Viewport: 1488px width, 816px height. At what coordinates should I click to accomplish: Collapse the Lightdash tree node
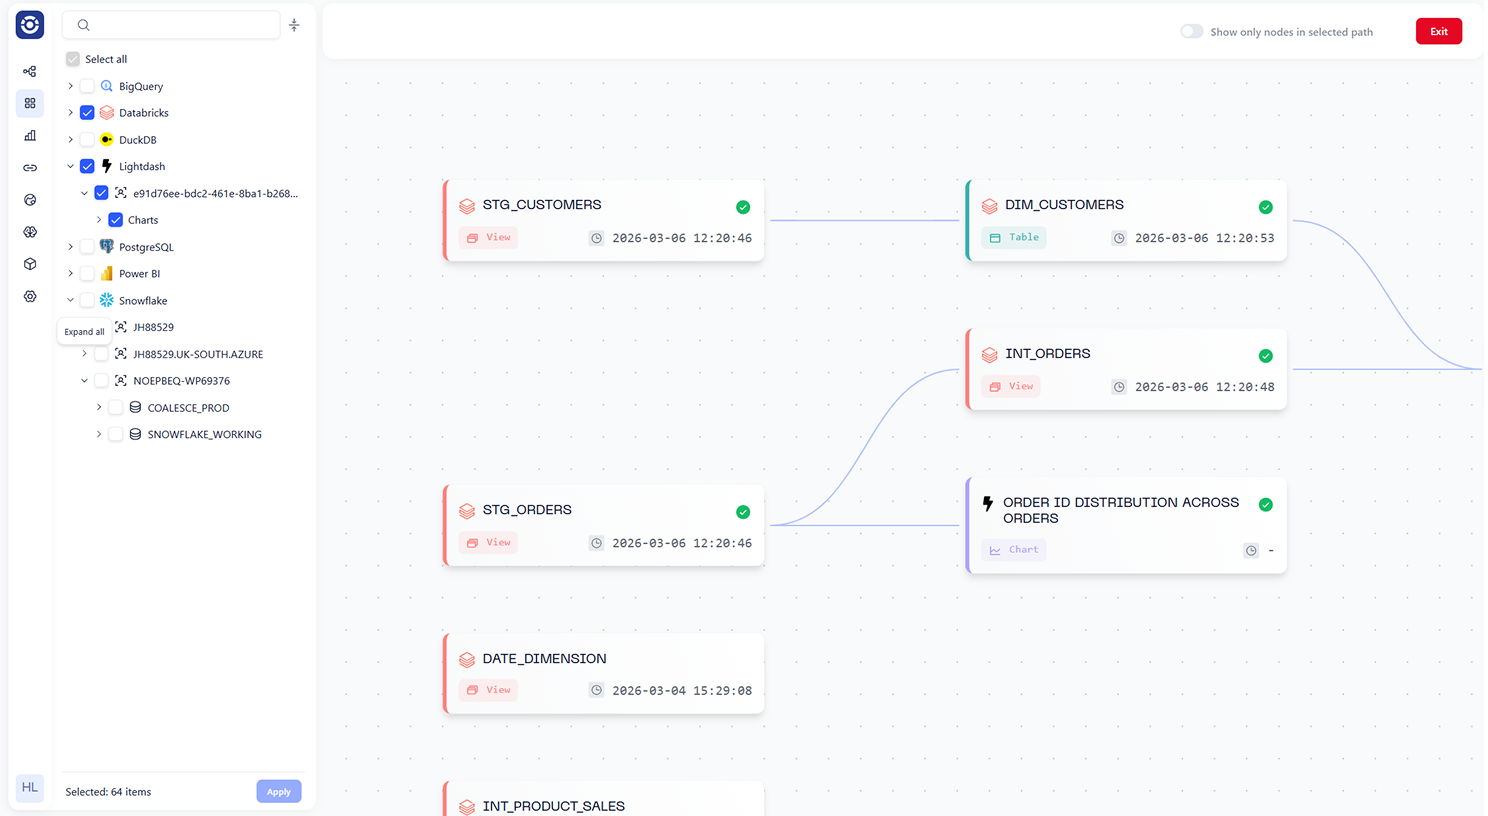pyautogui.click(x=70, y=165)
